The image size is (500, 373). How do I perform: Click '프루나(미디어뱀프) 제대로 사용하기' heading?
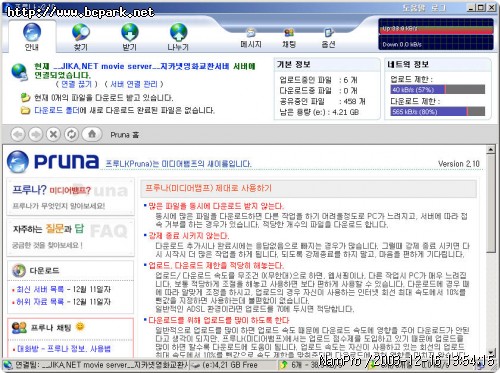click(208, 188)
